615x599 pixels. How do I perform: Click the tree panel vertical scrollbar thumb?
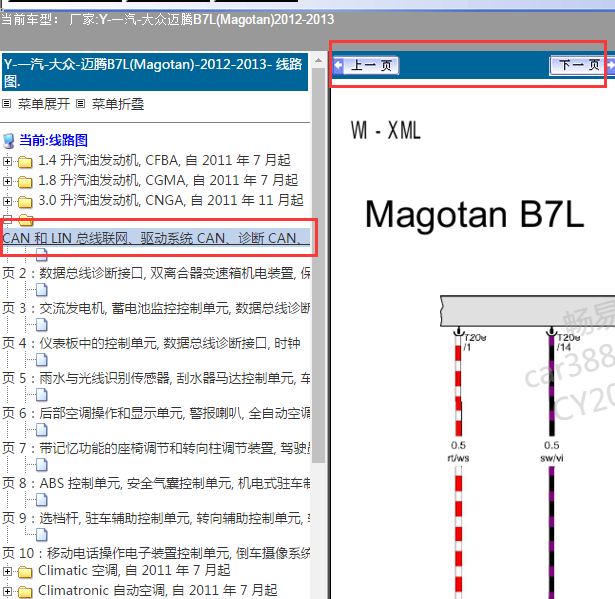(x=318, y=265)
